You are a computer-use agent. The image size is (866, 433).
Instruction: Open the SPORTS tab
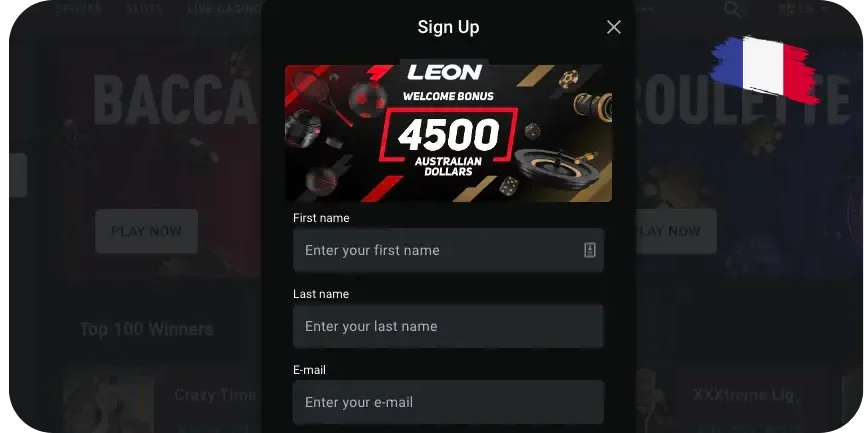click(78, 9)
